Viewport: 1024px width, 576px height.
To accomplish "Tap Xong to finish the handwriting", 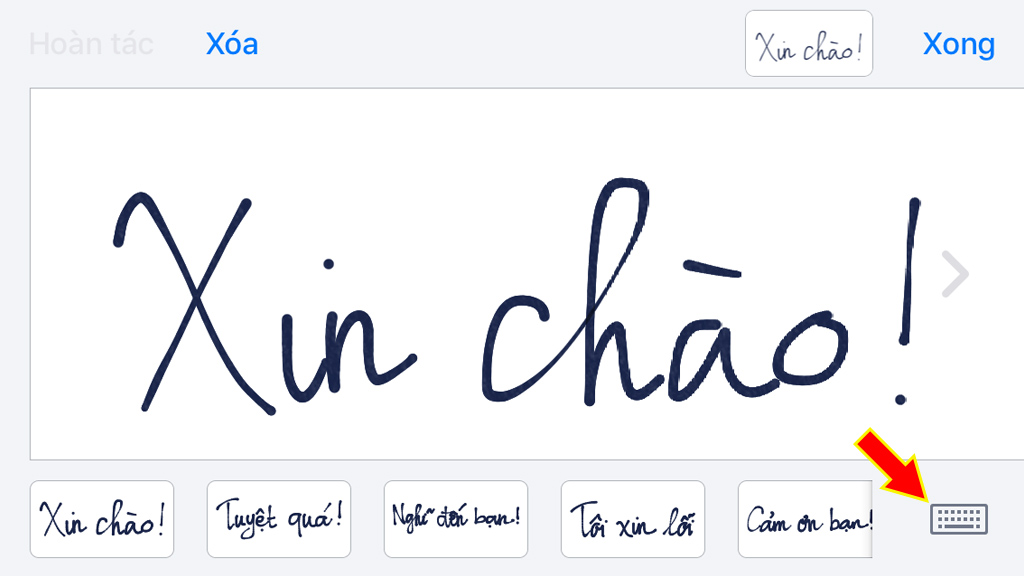I will click(959, 44).
